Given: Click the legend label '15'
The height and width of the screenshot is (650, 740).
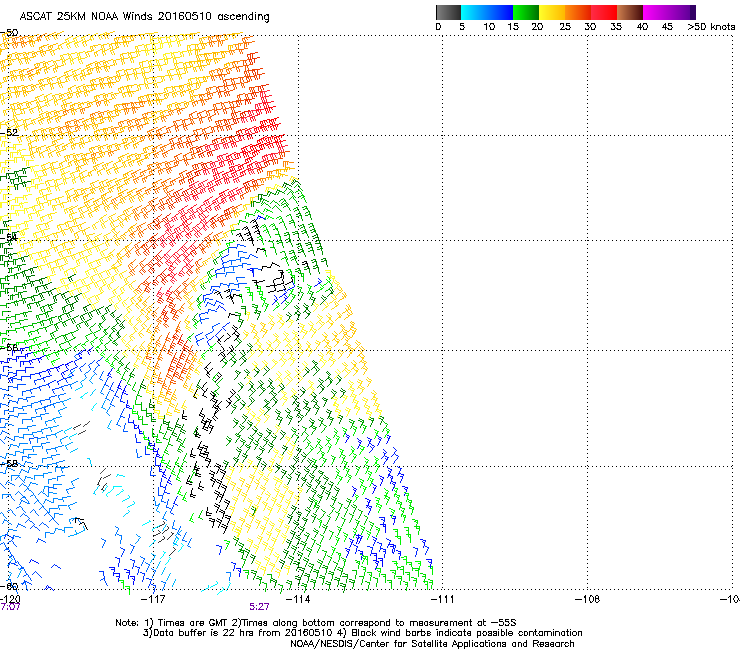Looking at the screenshot, I should 513,27.
